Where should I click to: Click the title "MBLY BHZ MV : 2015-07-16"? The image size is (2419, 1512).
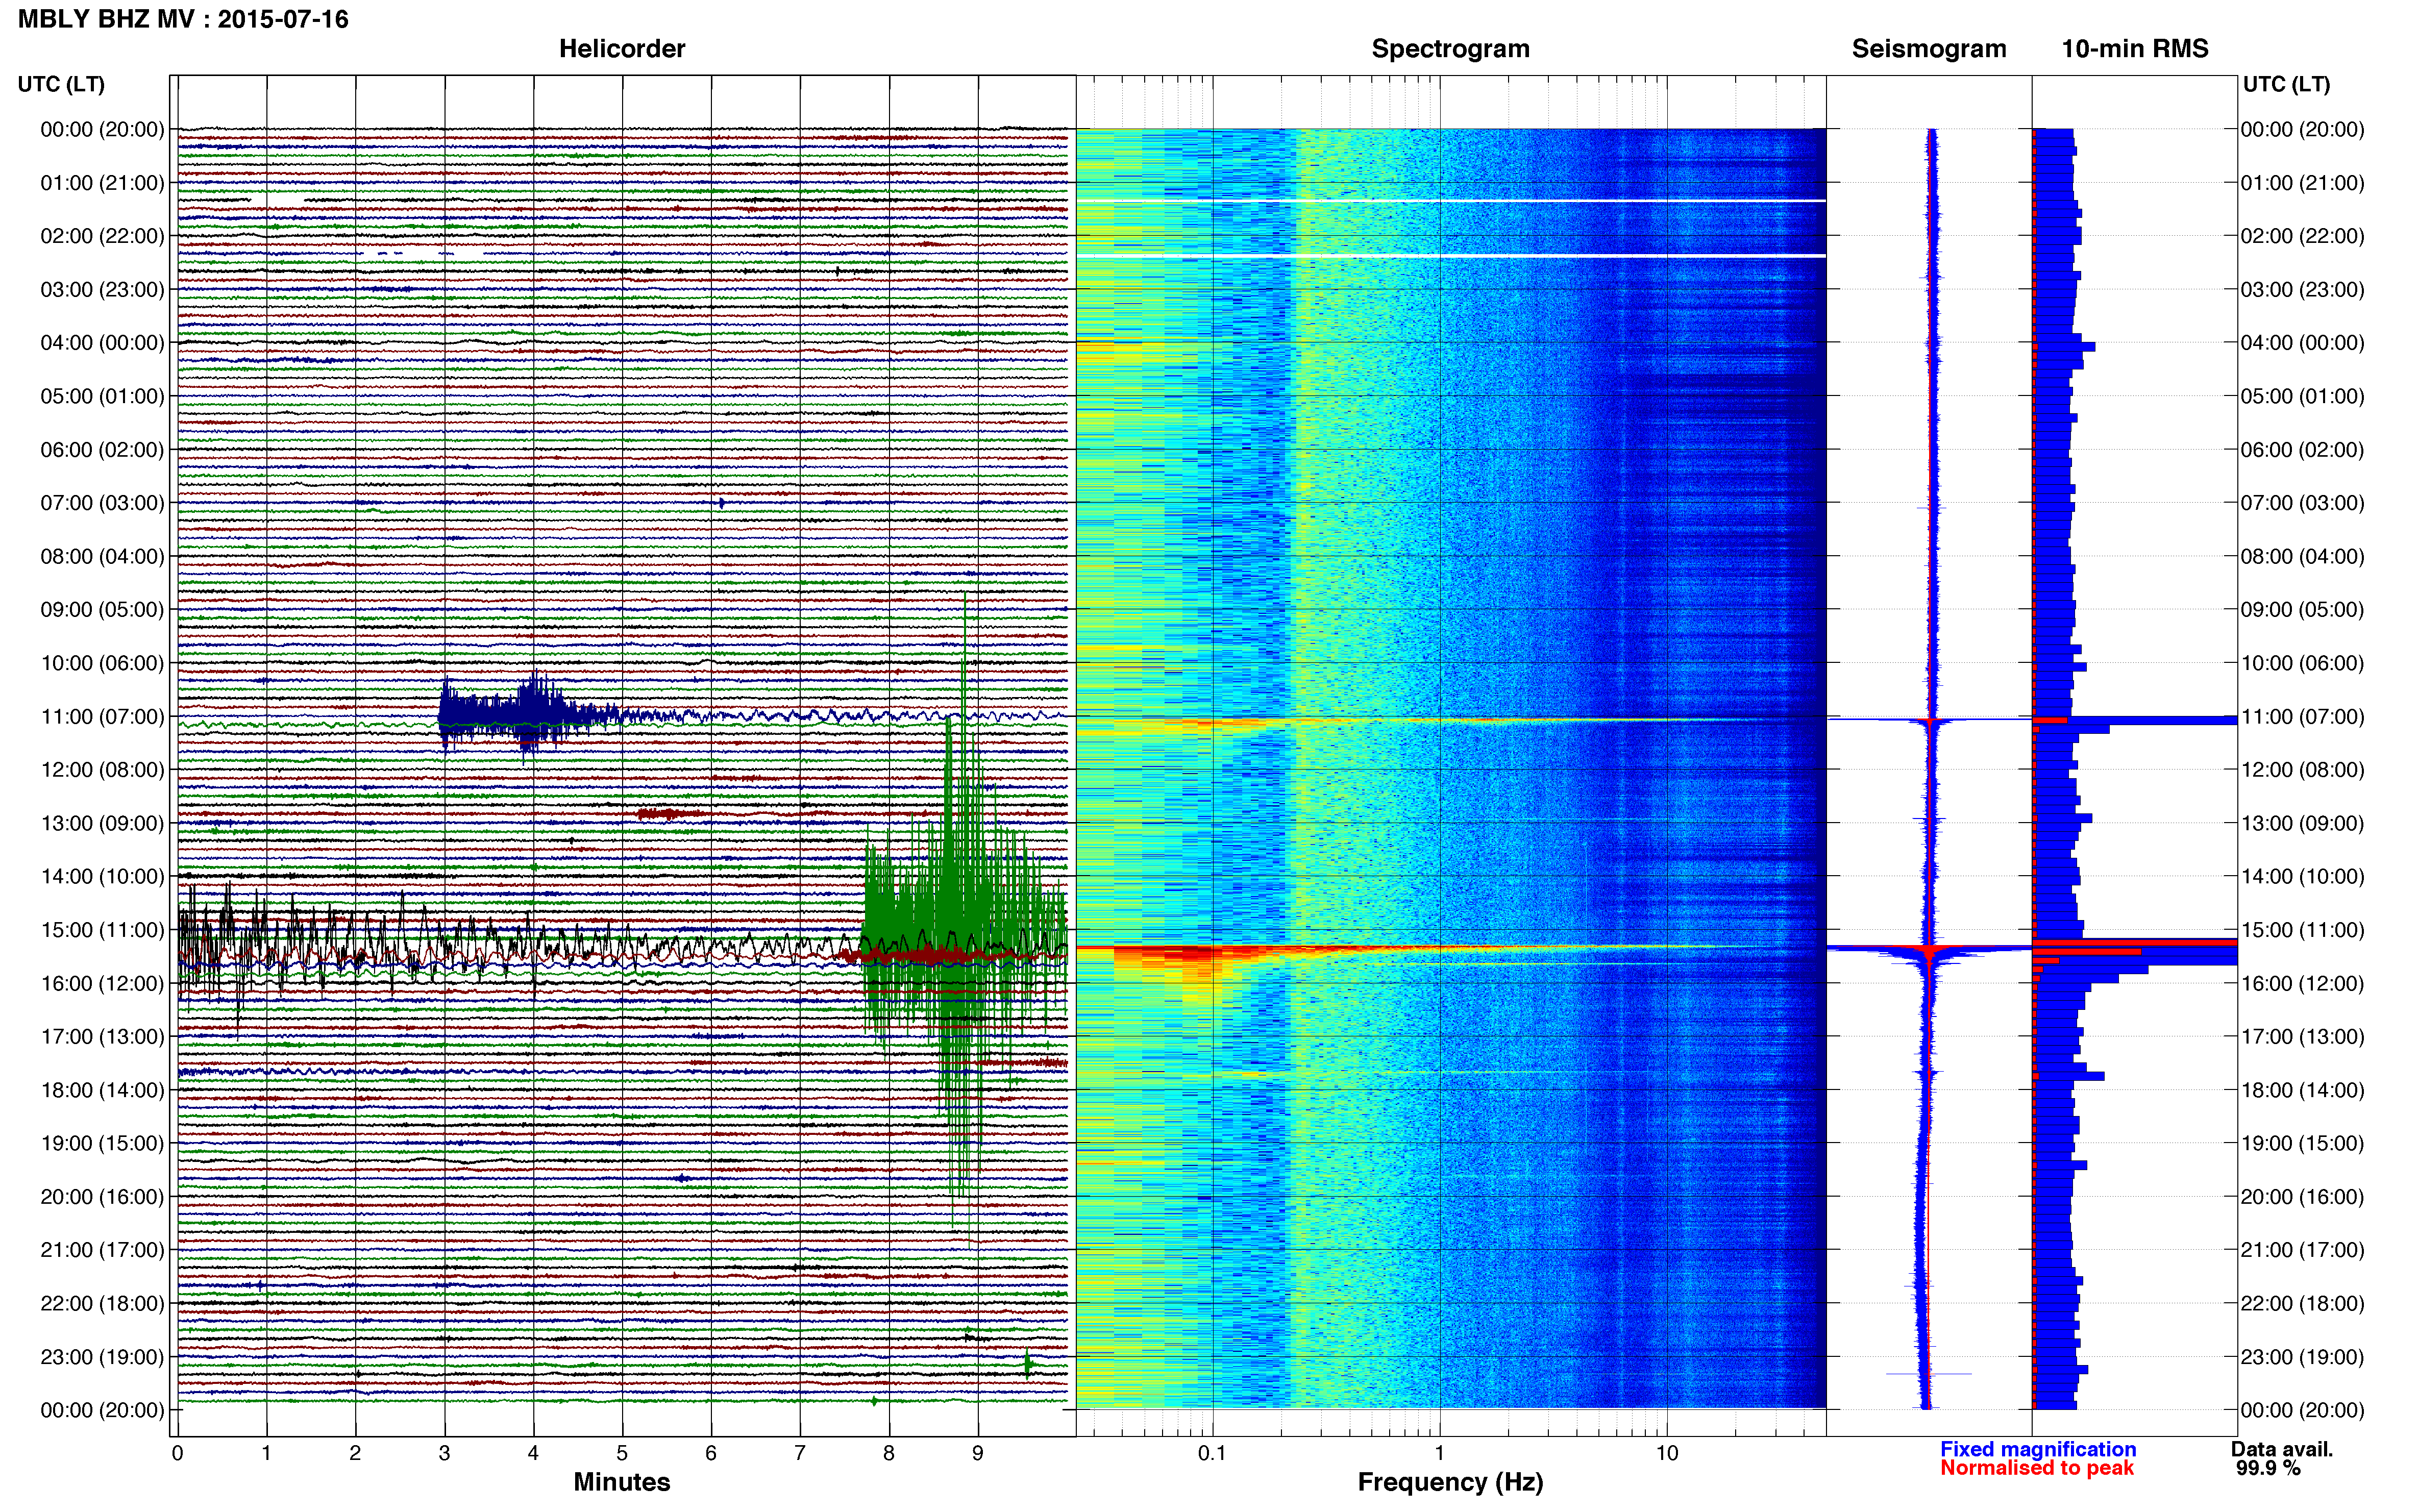[x=183, y=19]
